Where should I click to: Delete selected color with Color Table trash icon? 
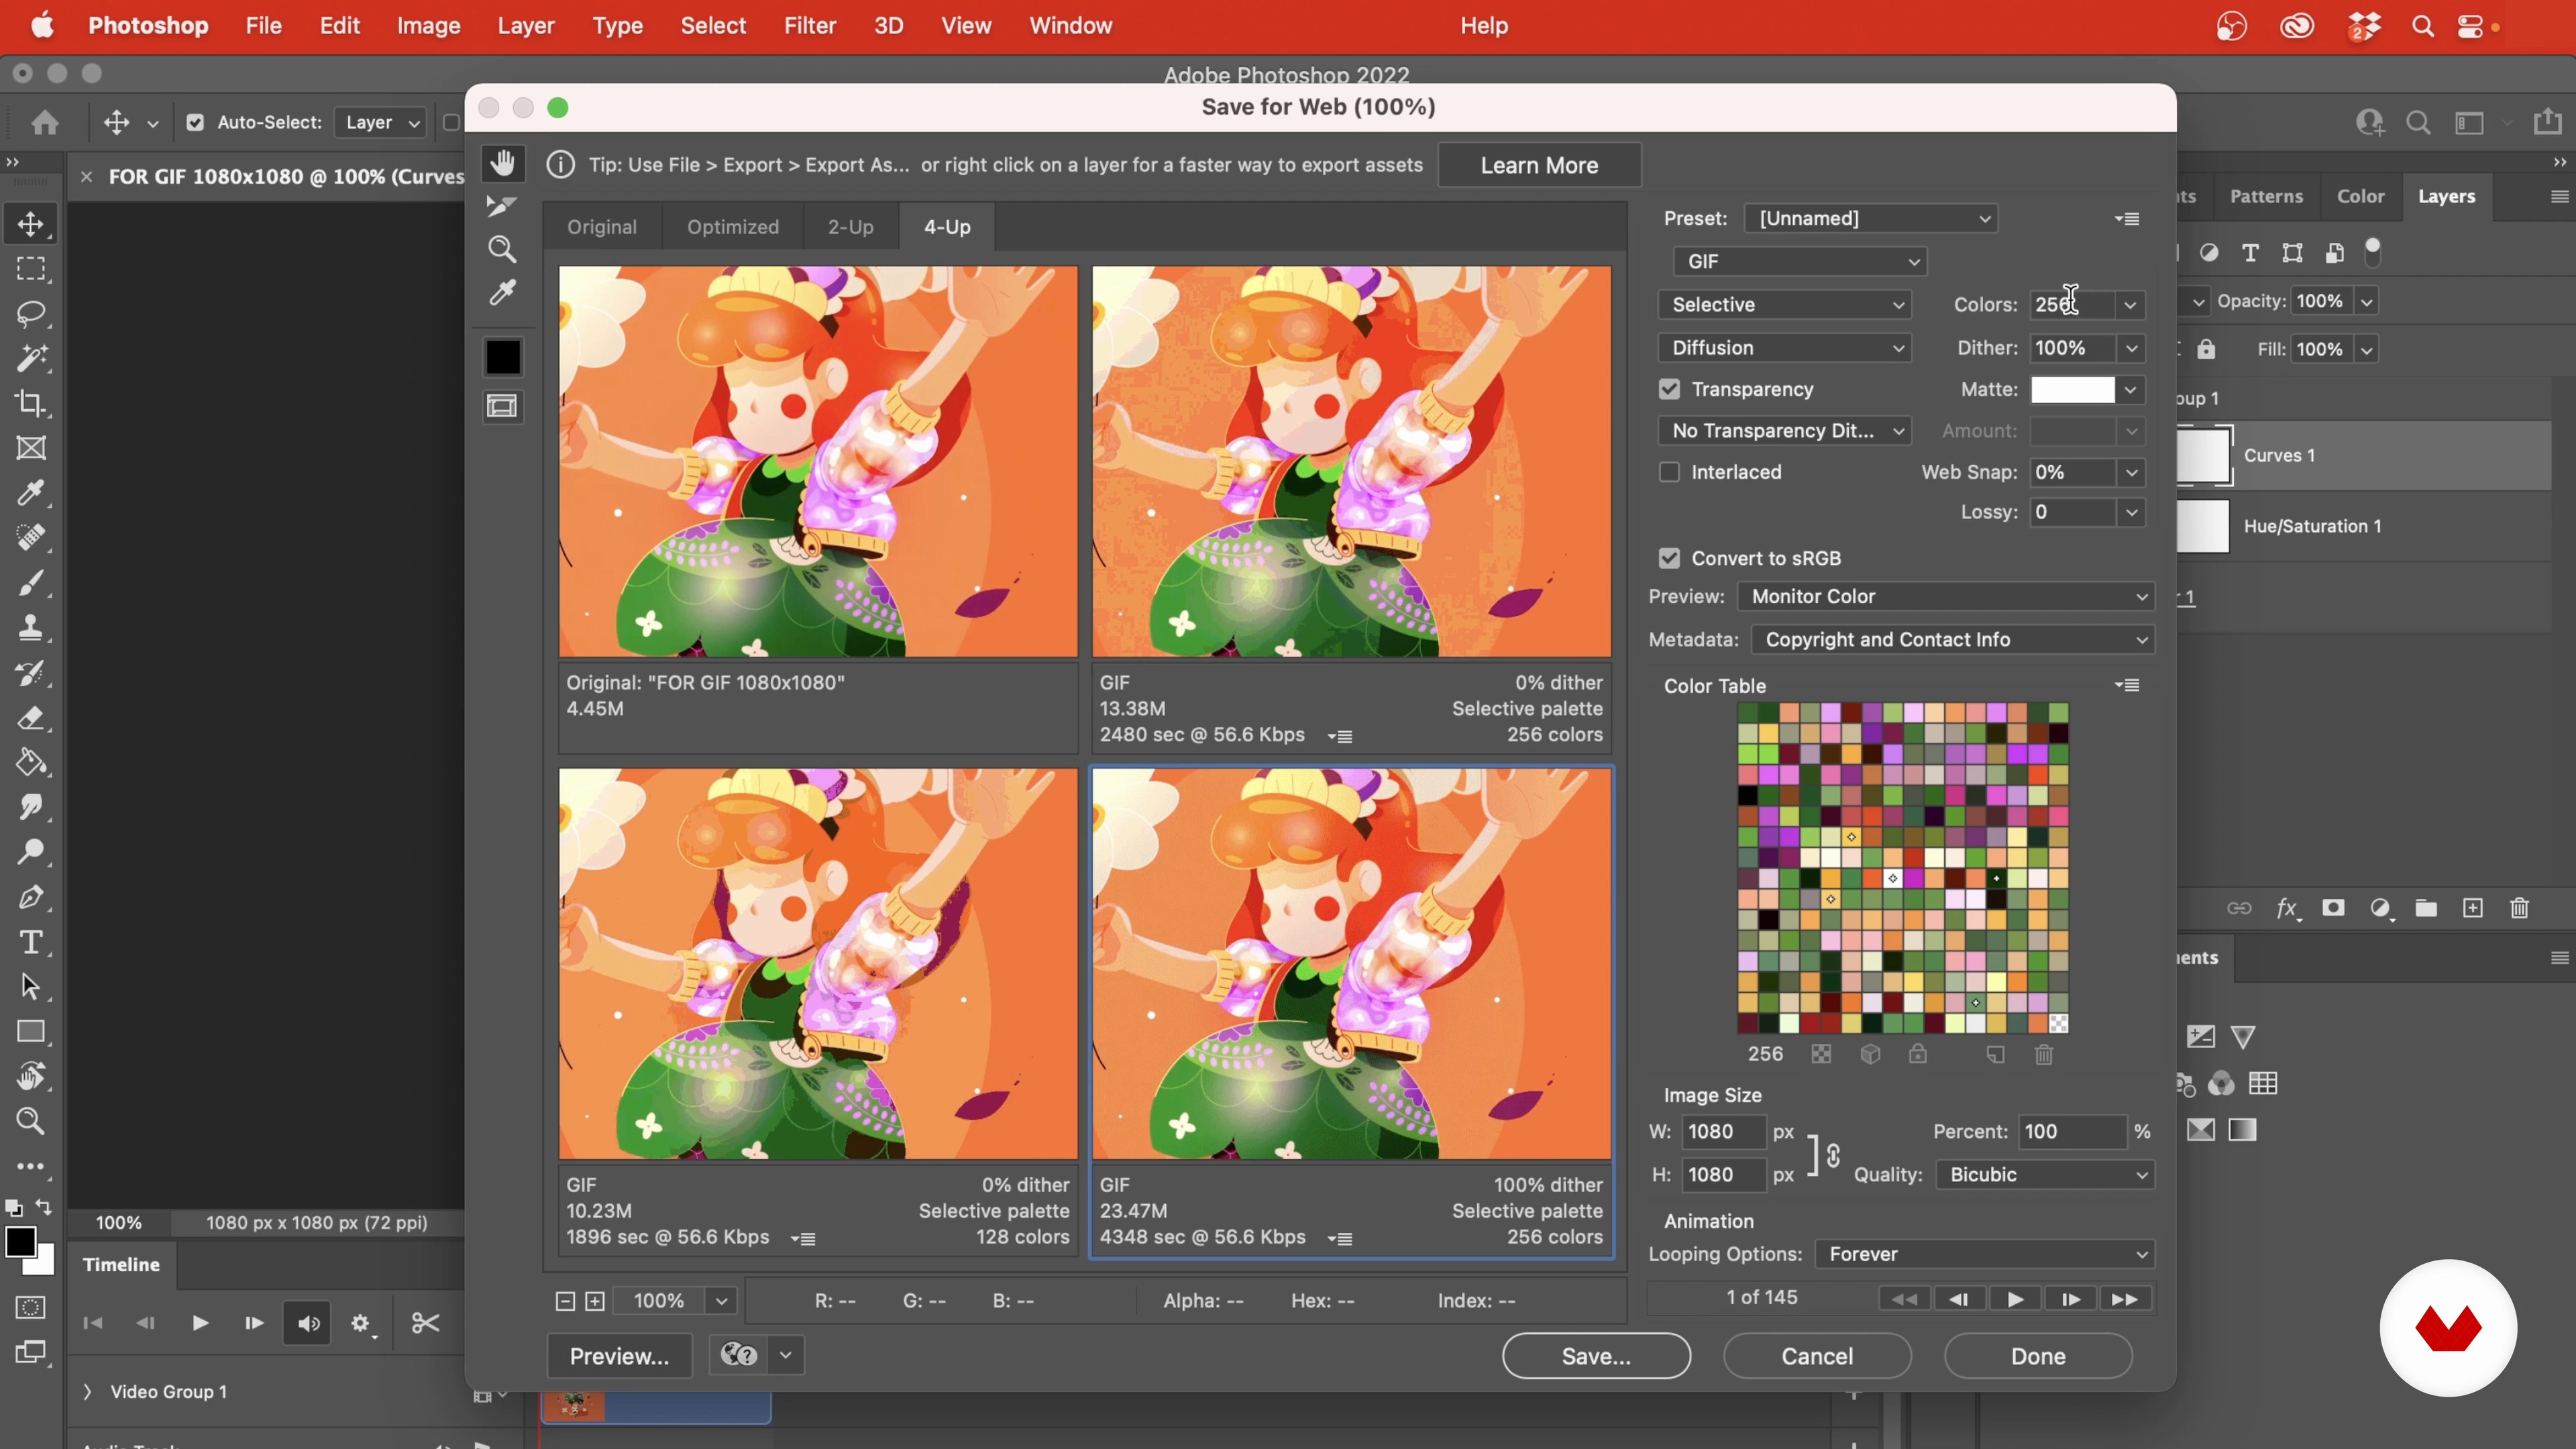2044,1054
